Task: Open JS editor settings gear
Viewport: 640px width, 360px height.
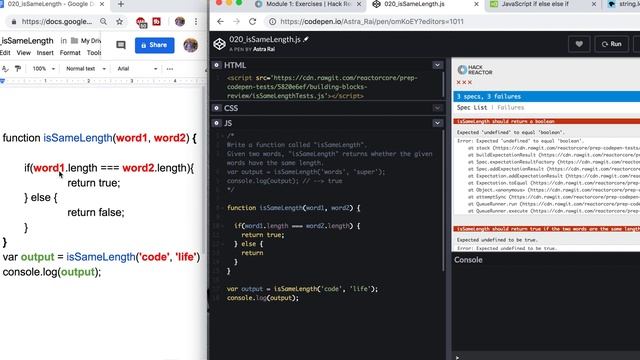Action: [x=217, y=123]
